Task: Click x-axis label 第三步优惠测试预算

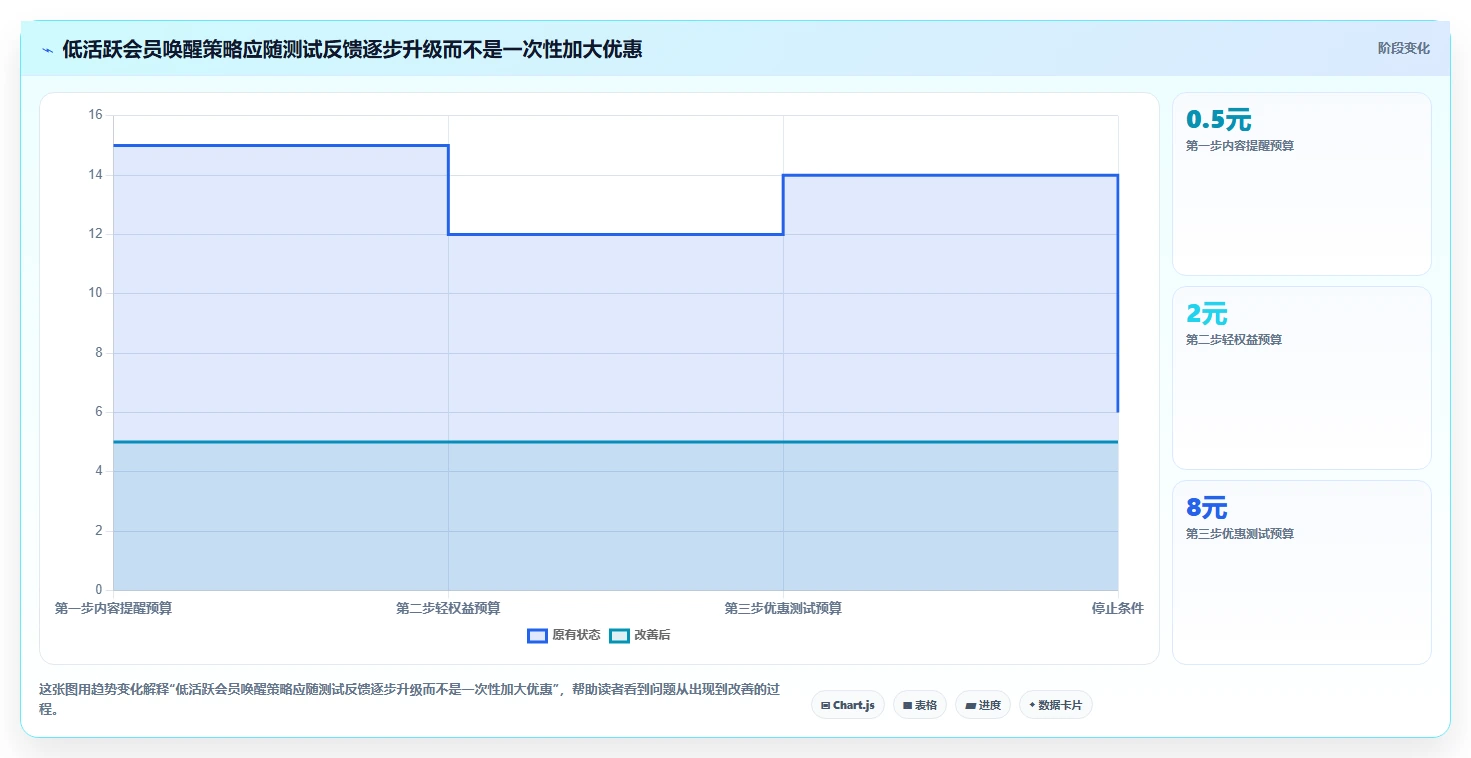Action: tap(783, 608)
